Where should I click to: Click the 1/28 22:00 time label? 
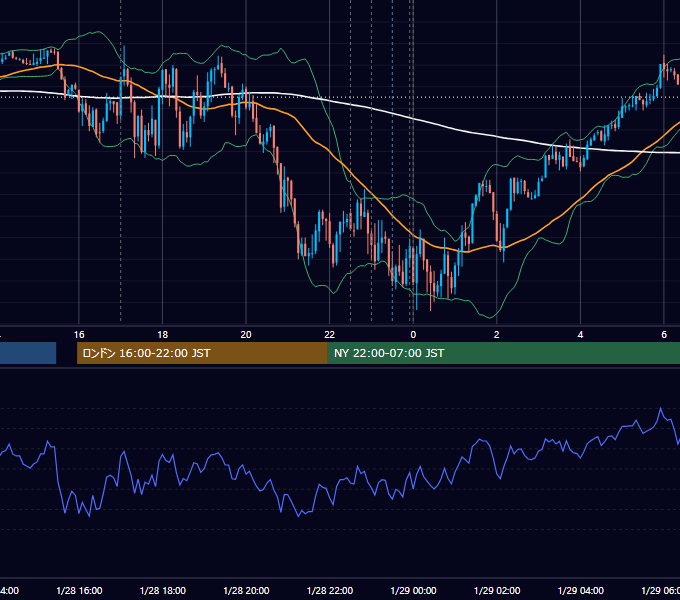(x=330, y=590)
